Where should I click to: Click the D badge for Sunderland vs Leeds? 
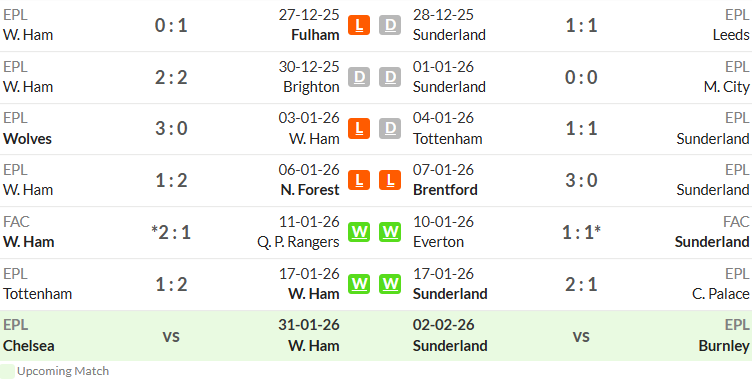pyautogui.click(x=390, y=25)
